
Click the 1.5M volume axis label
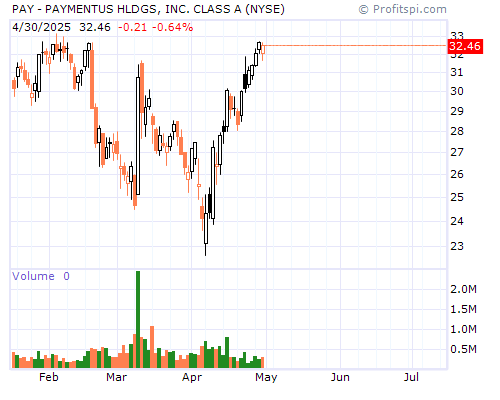tap(464, 309)
